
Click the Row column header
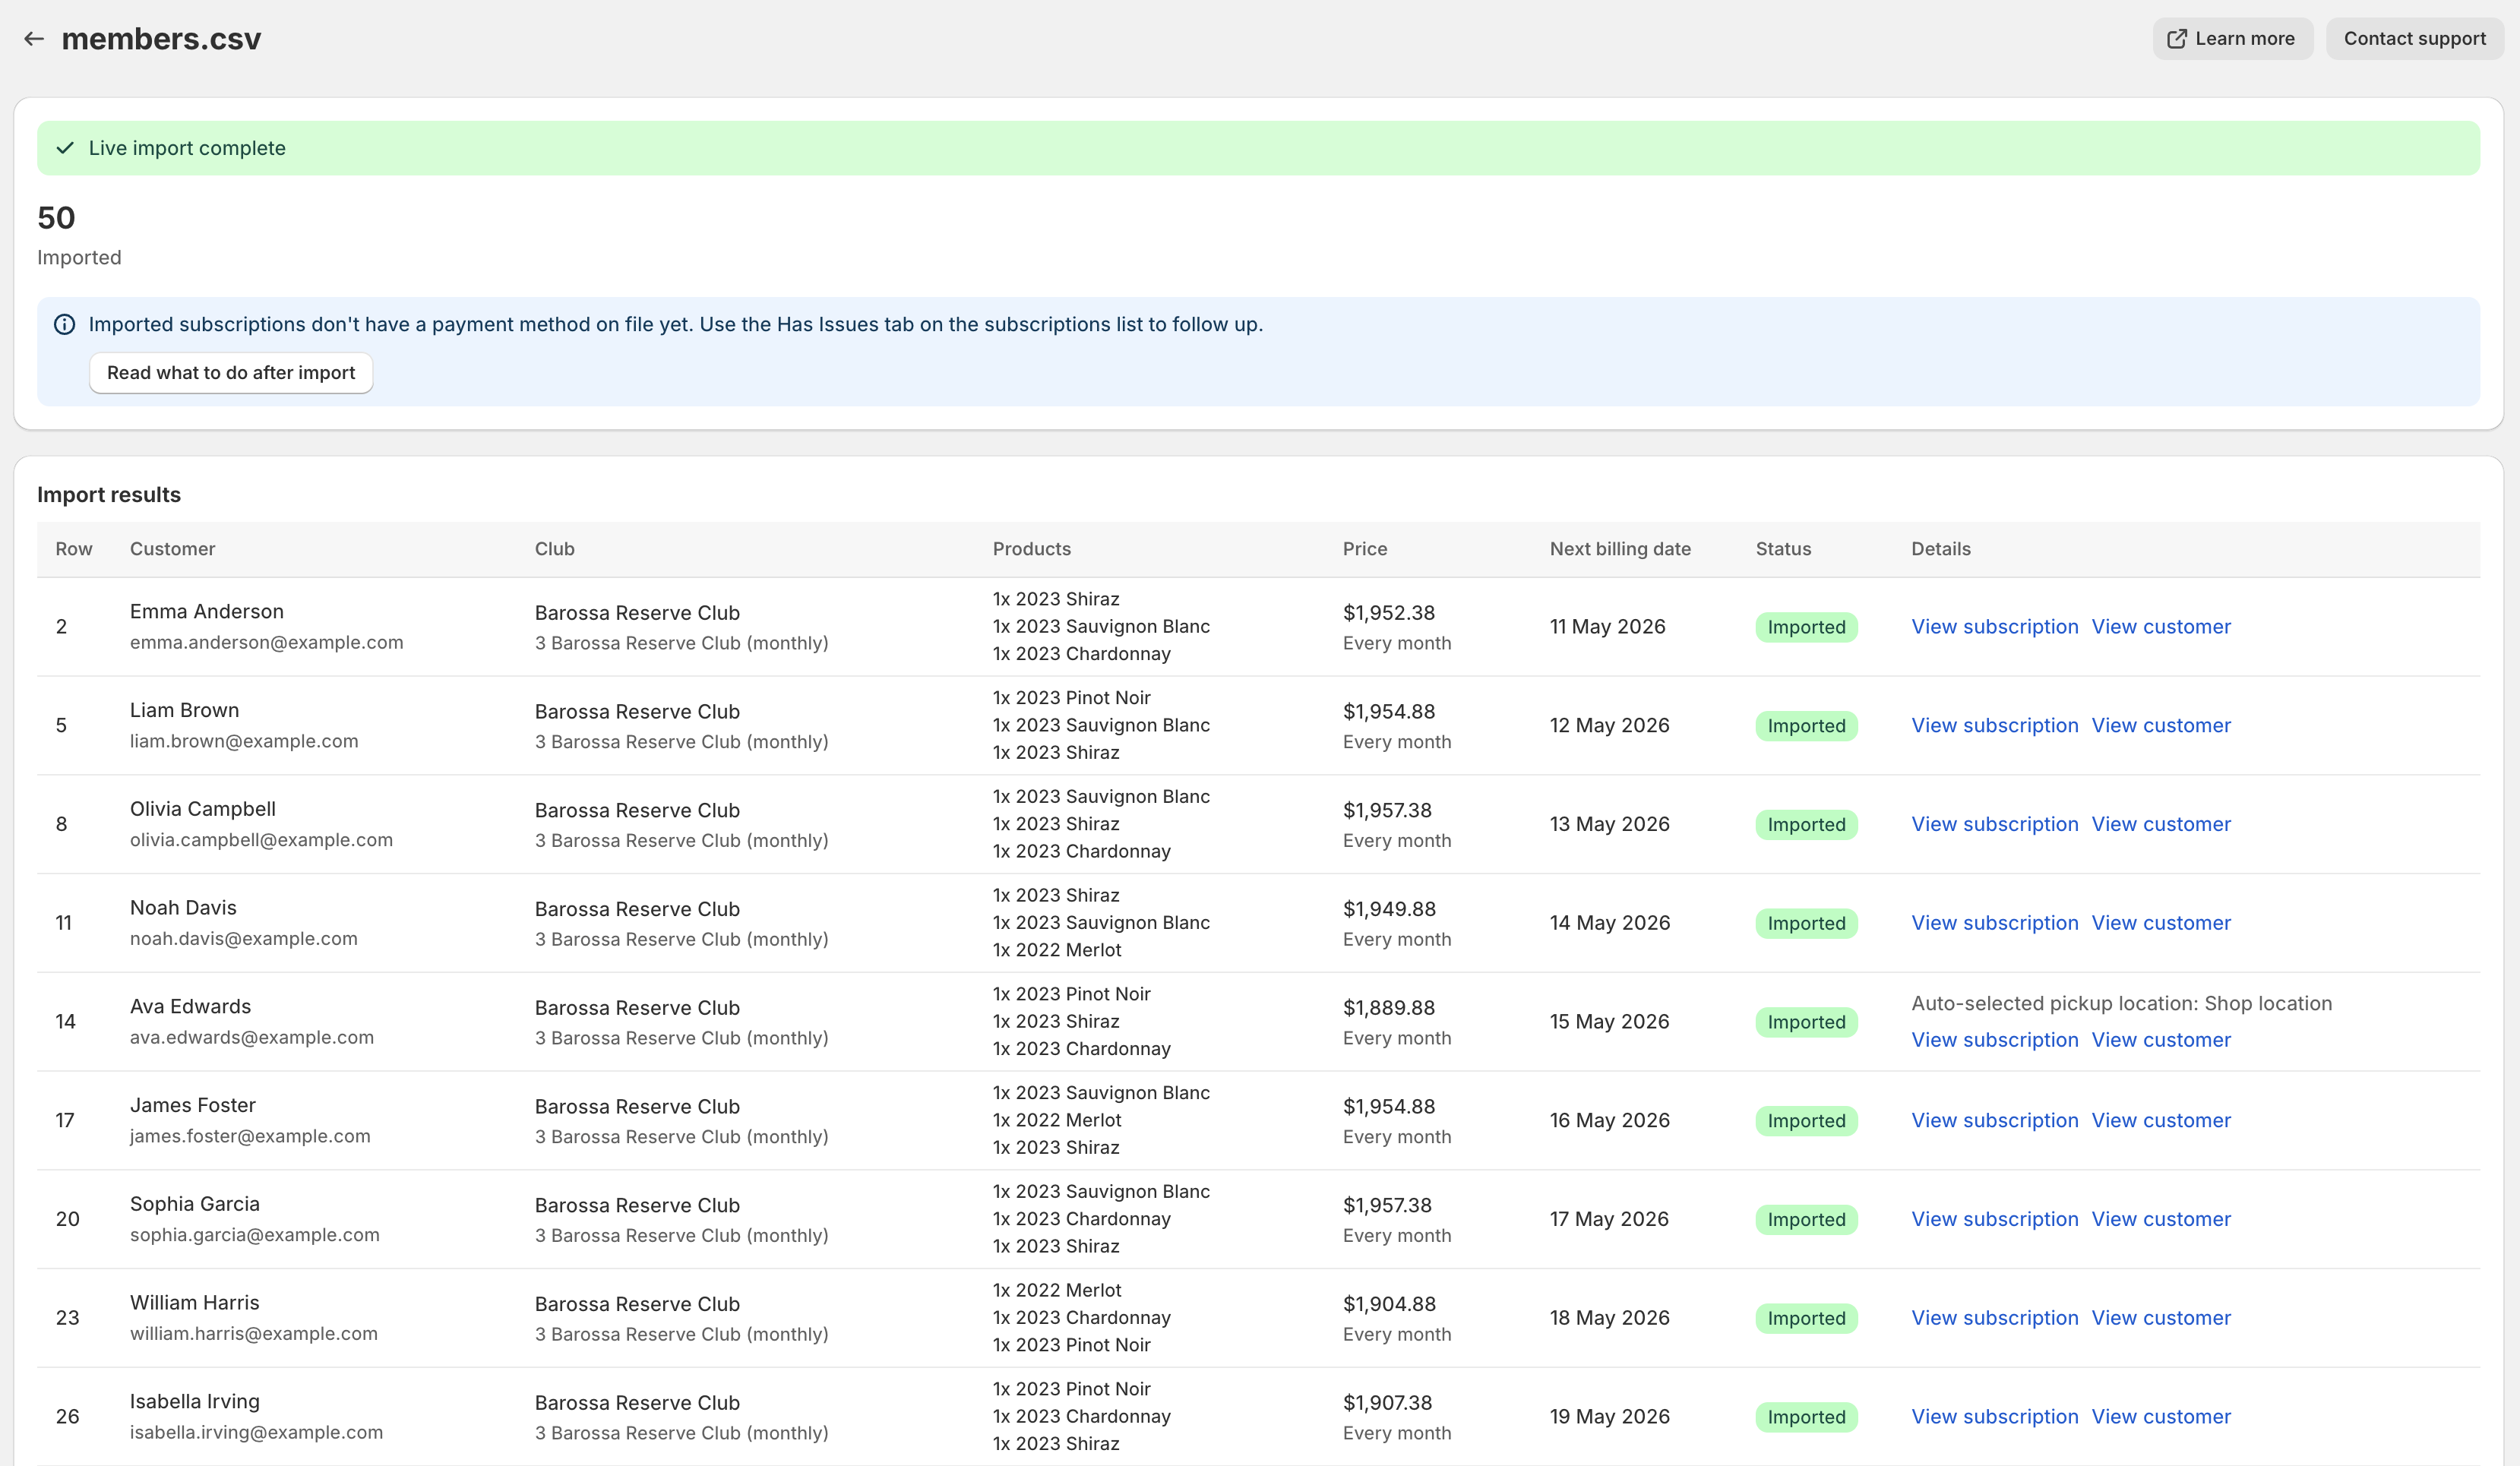[x=74, y=549]
